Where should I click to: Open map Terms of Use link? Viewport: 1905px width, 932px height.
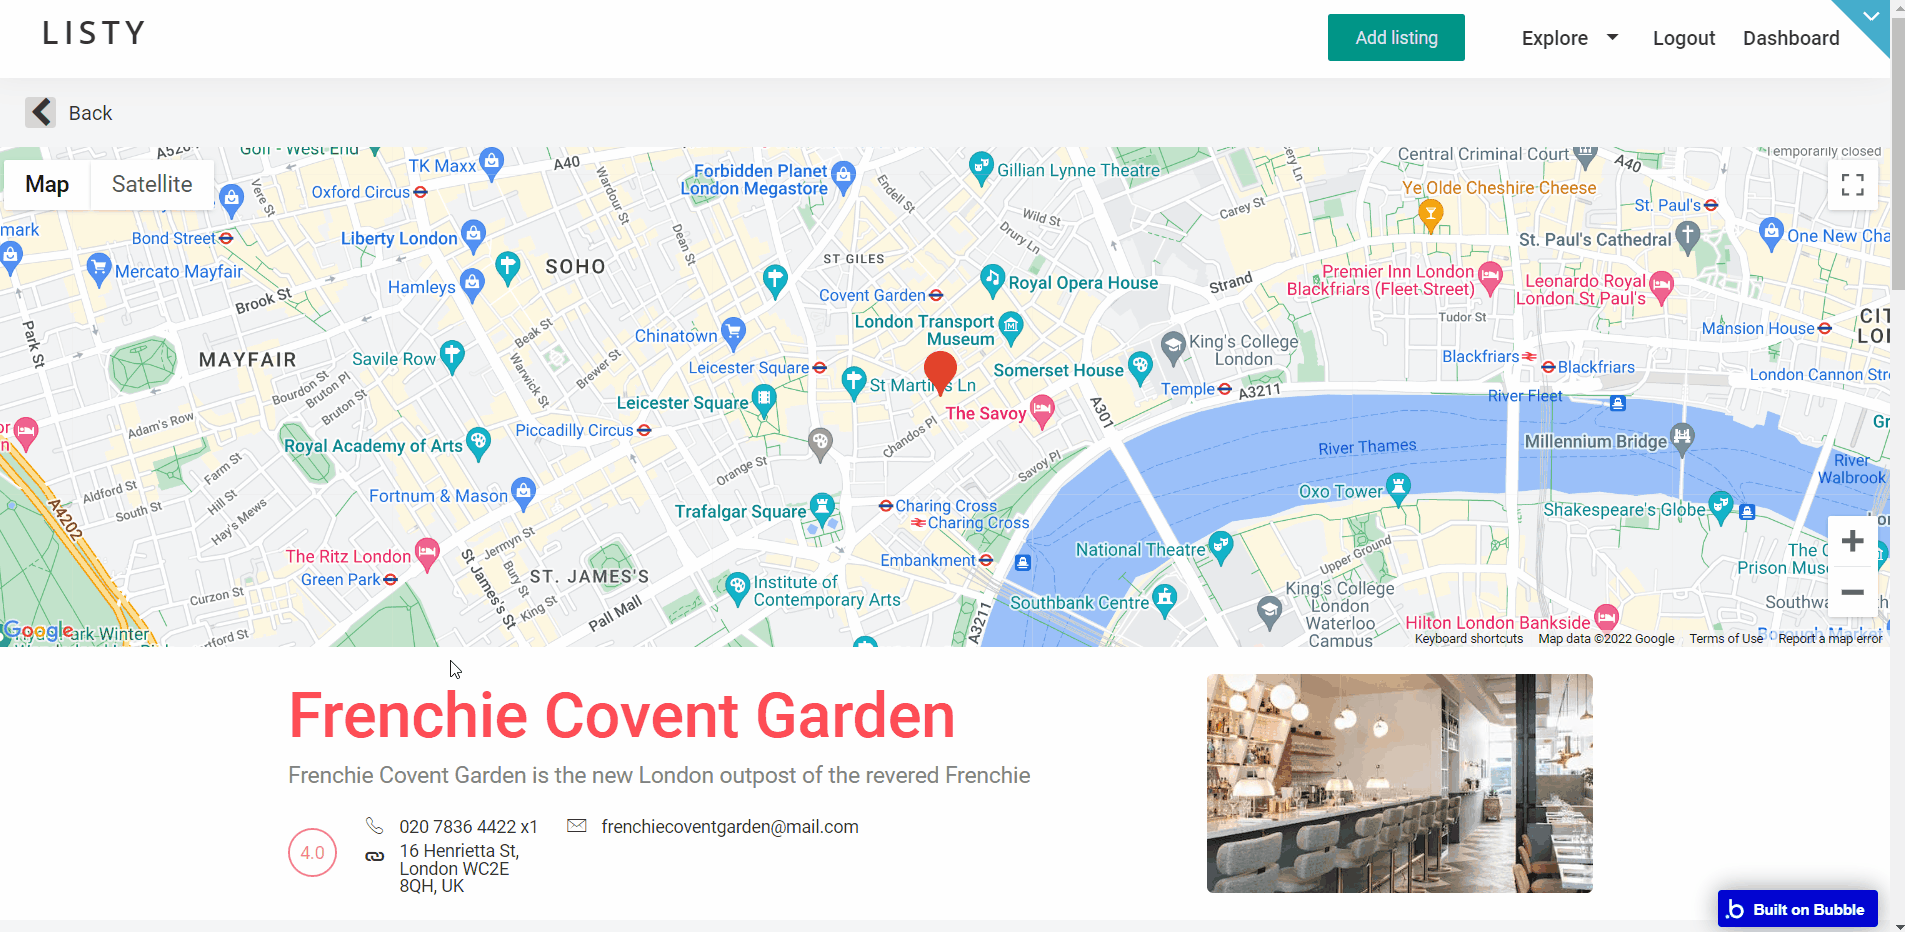(x=1726, y=639)
